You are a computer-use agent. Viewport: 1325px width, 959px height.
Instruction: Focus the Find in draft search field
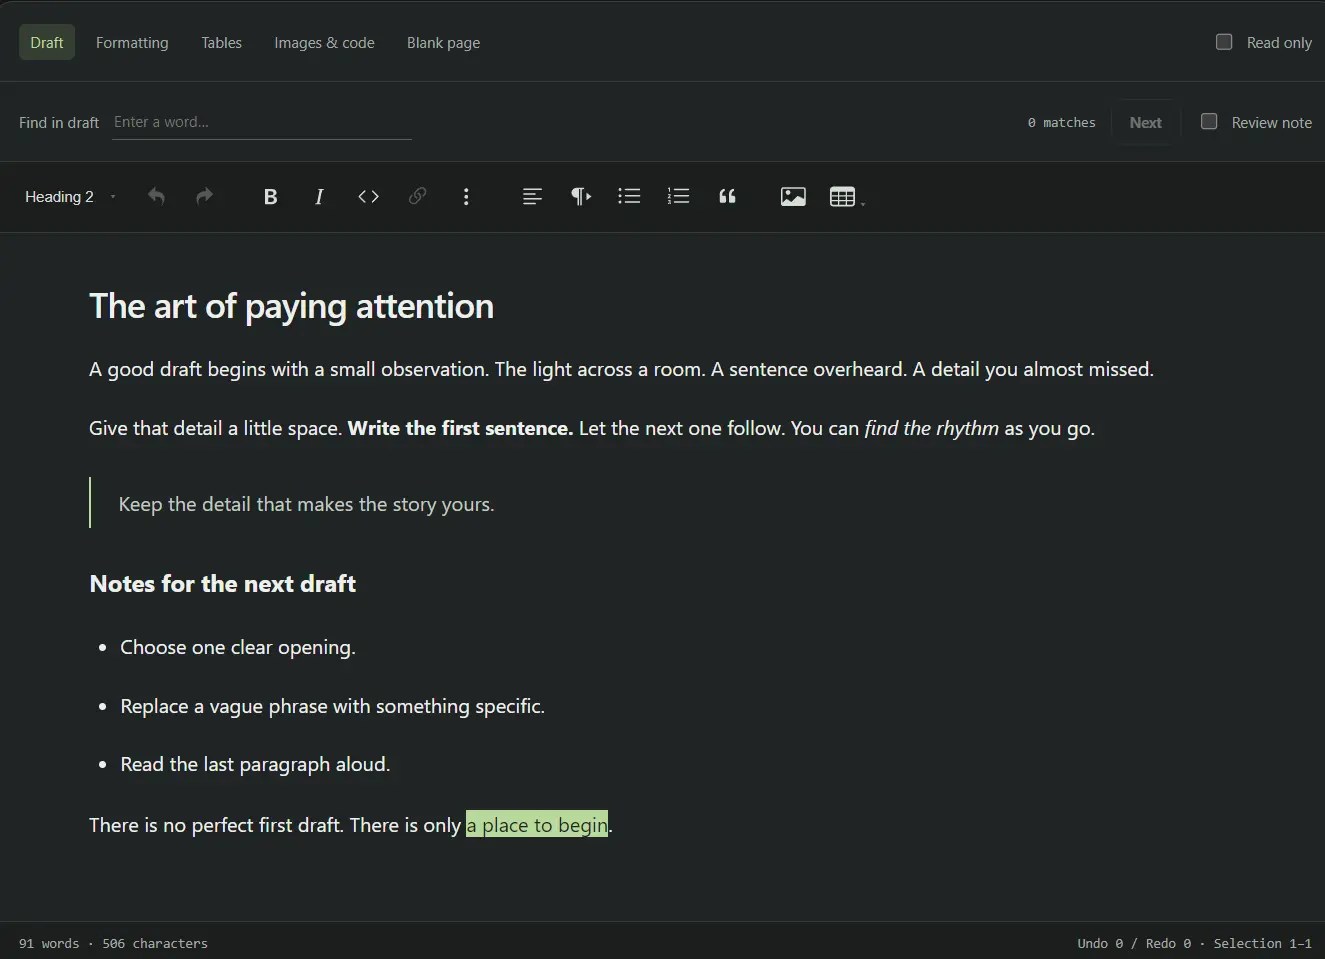tap(262, 122)
